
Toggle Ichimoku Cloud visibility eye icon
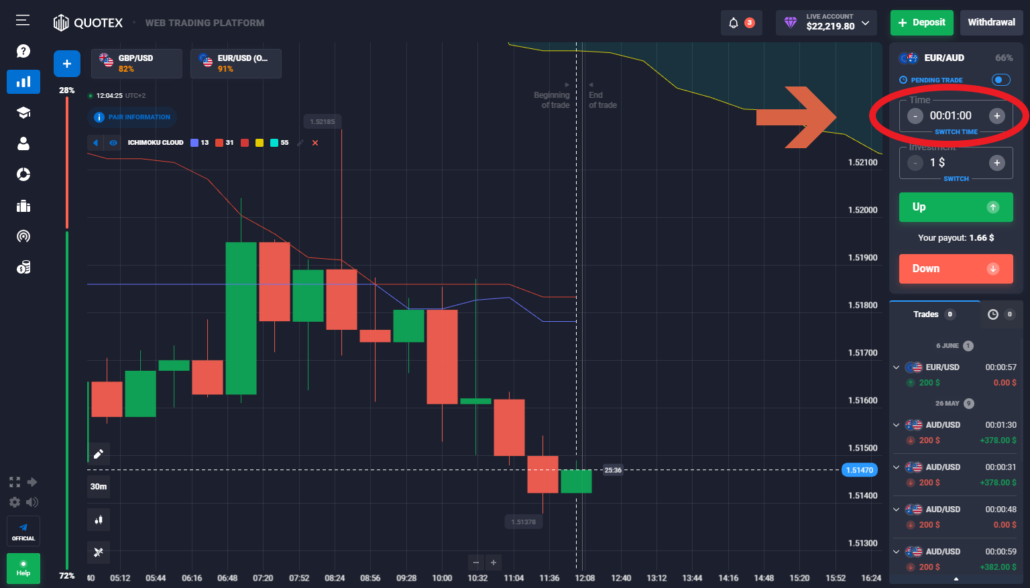tap(113, 143)
